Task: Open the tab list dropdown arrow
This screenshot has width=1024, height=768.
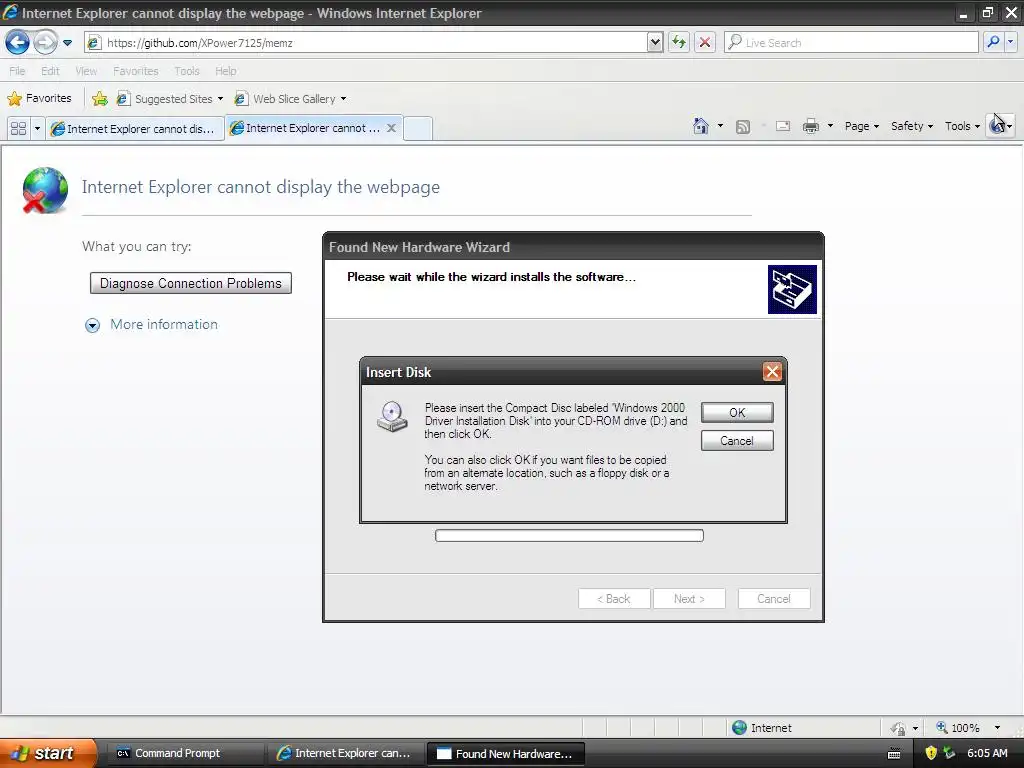Action: point(37,128)
